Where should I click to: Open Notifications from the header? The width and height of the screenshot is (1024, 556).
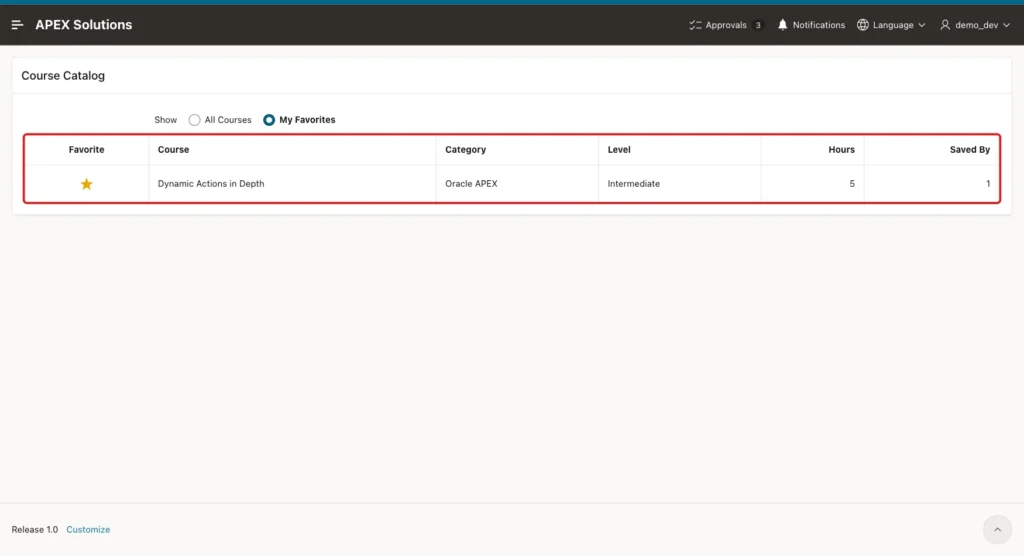[x=811, y=25]
